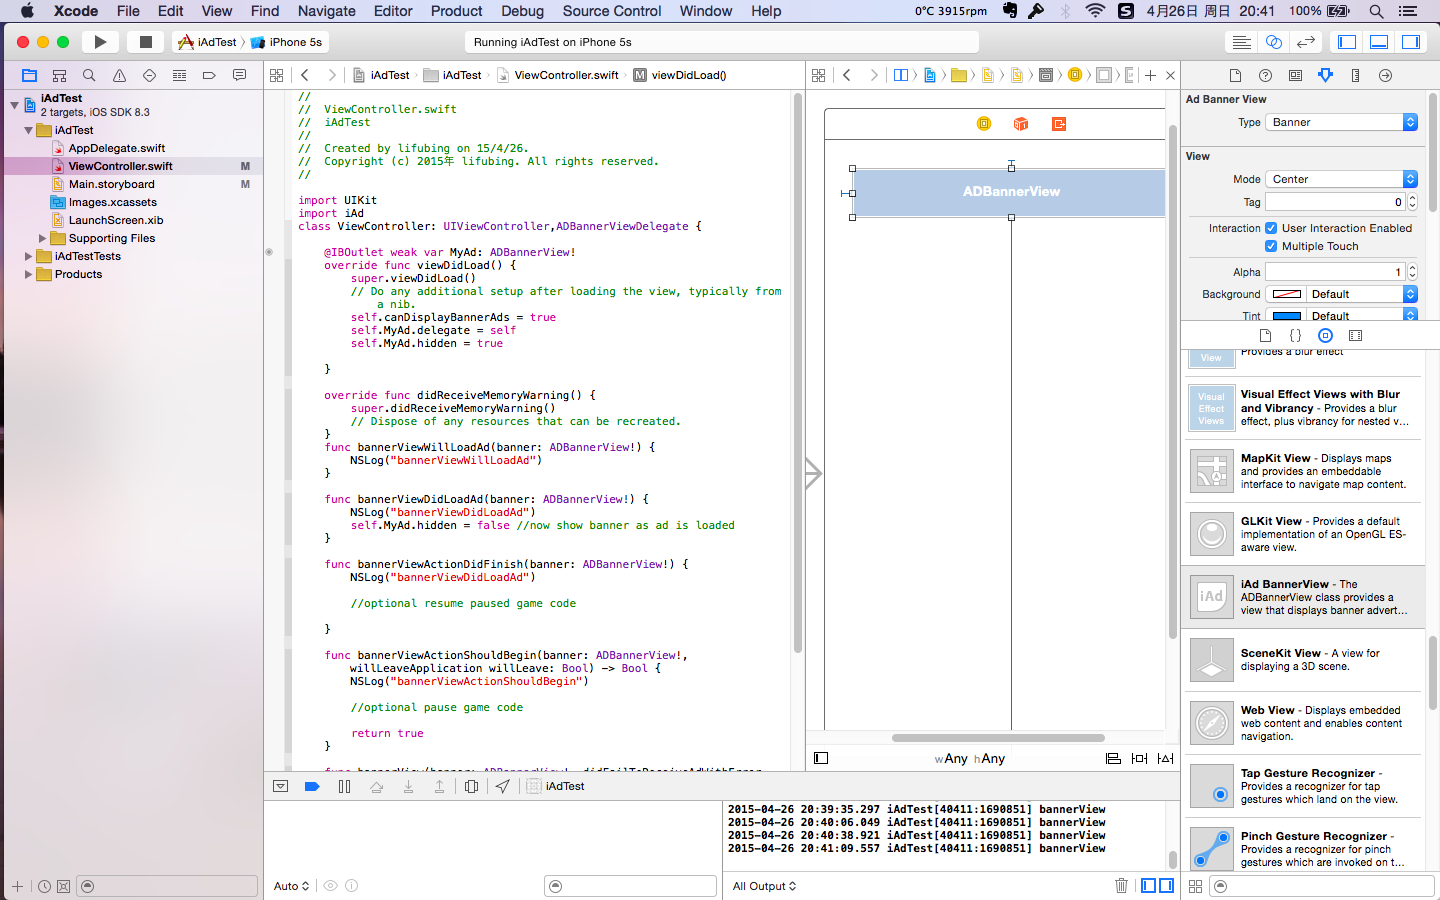Simulate location arrow icon
Image resolution: width=1440 pixels, height=900 pixels.
pos(503,786)
